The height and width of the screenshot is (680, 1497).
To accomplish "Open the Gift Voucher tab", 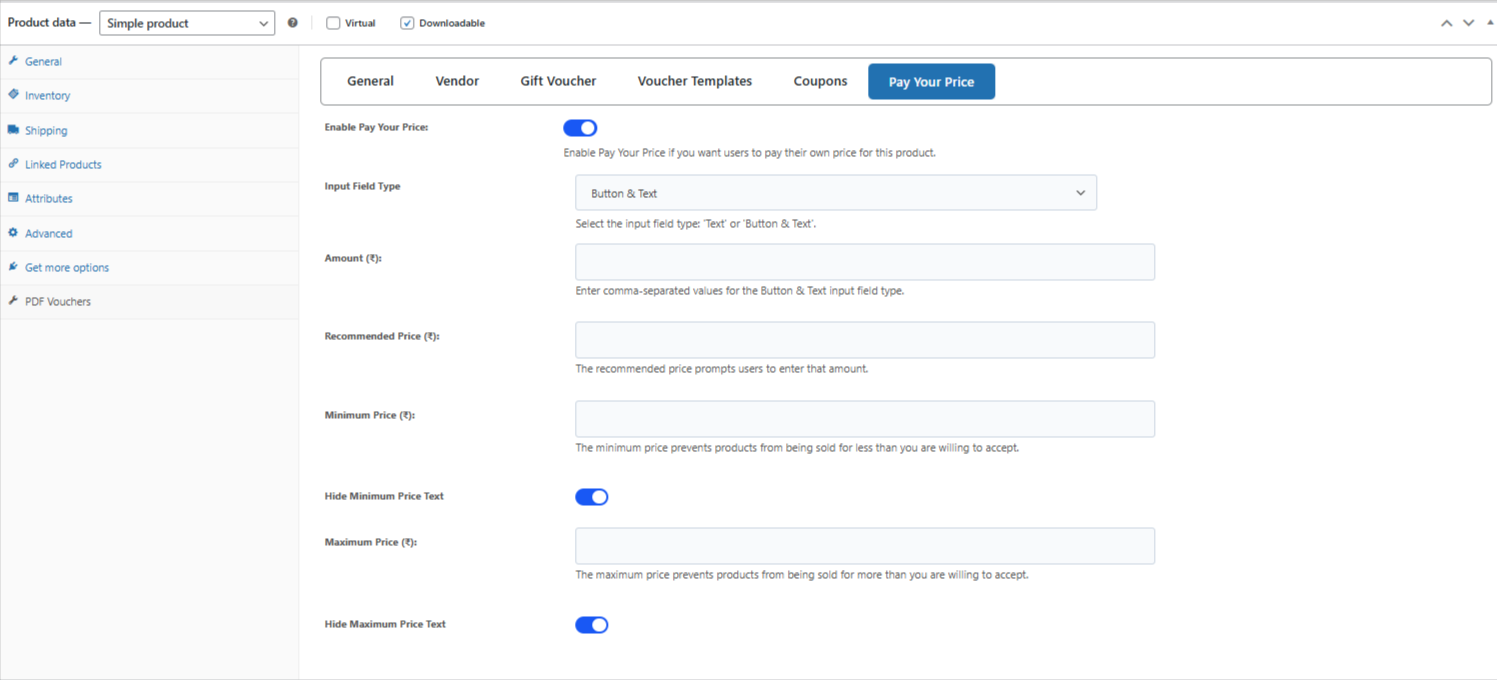I will click(558, 81).
